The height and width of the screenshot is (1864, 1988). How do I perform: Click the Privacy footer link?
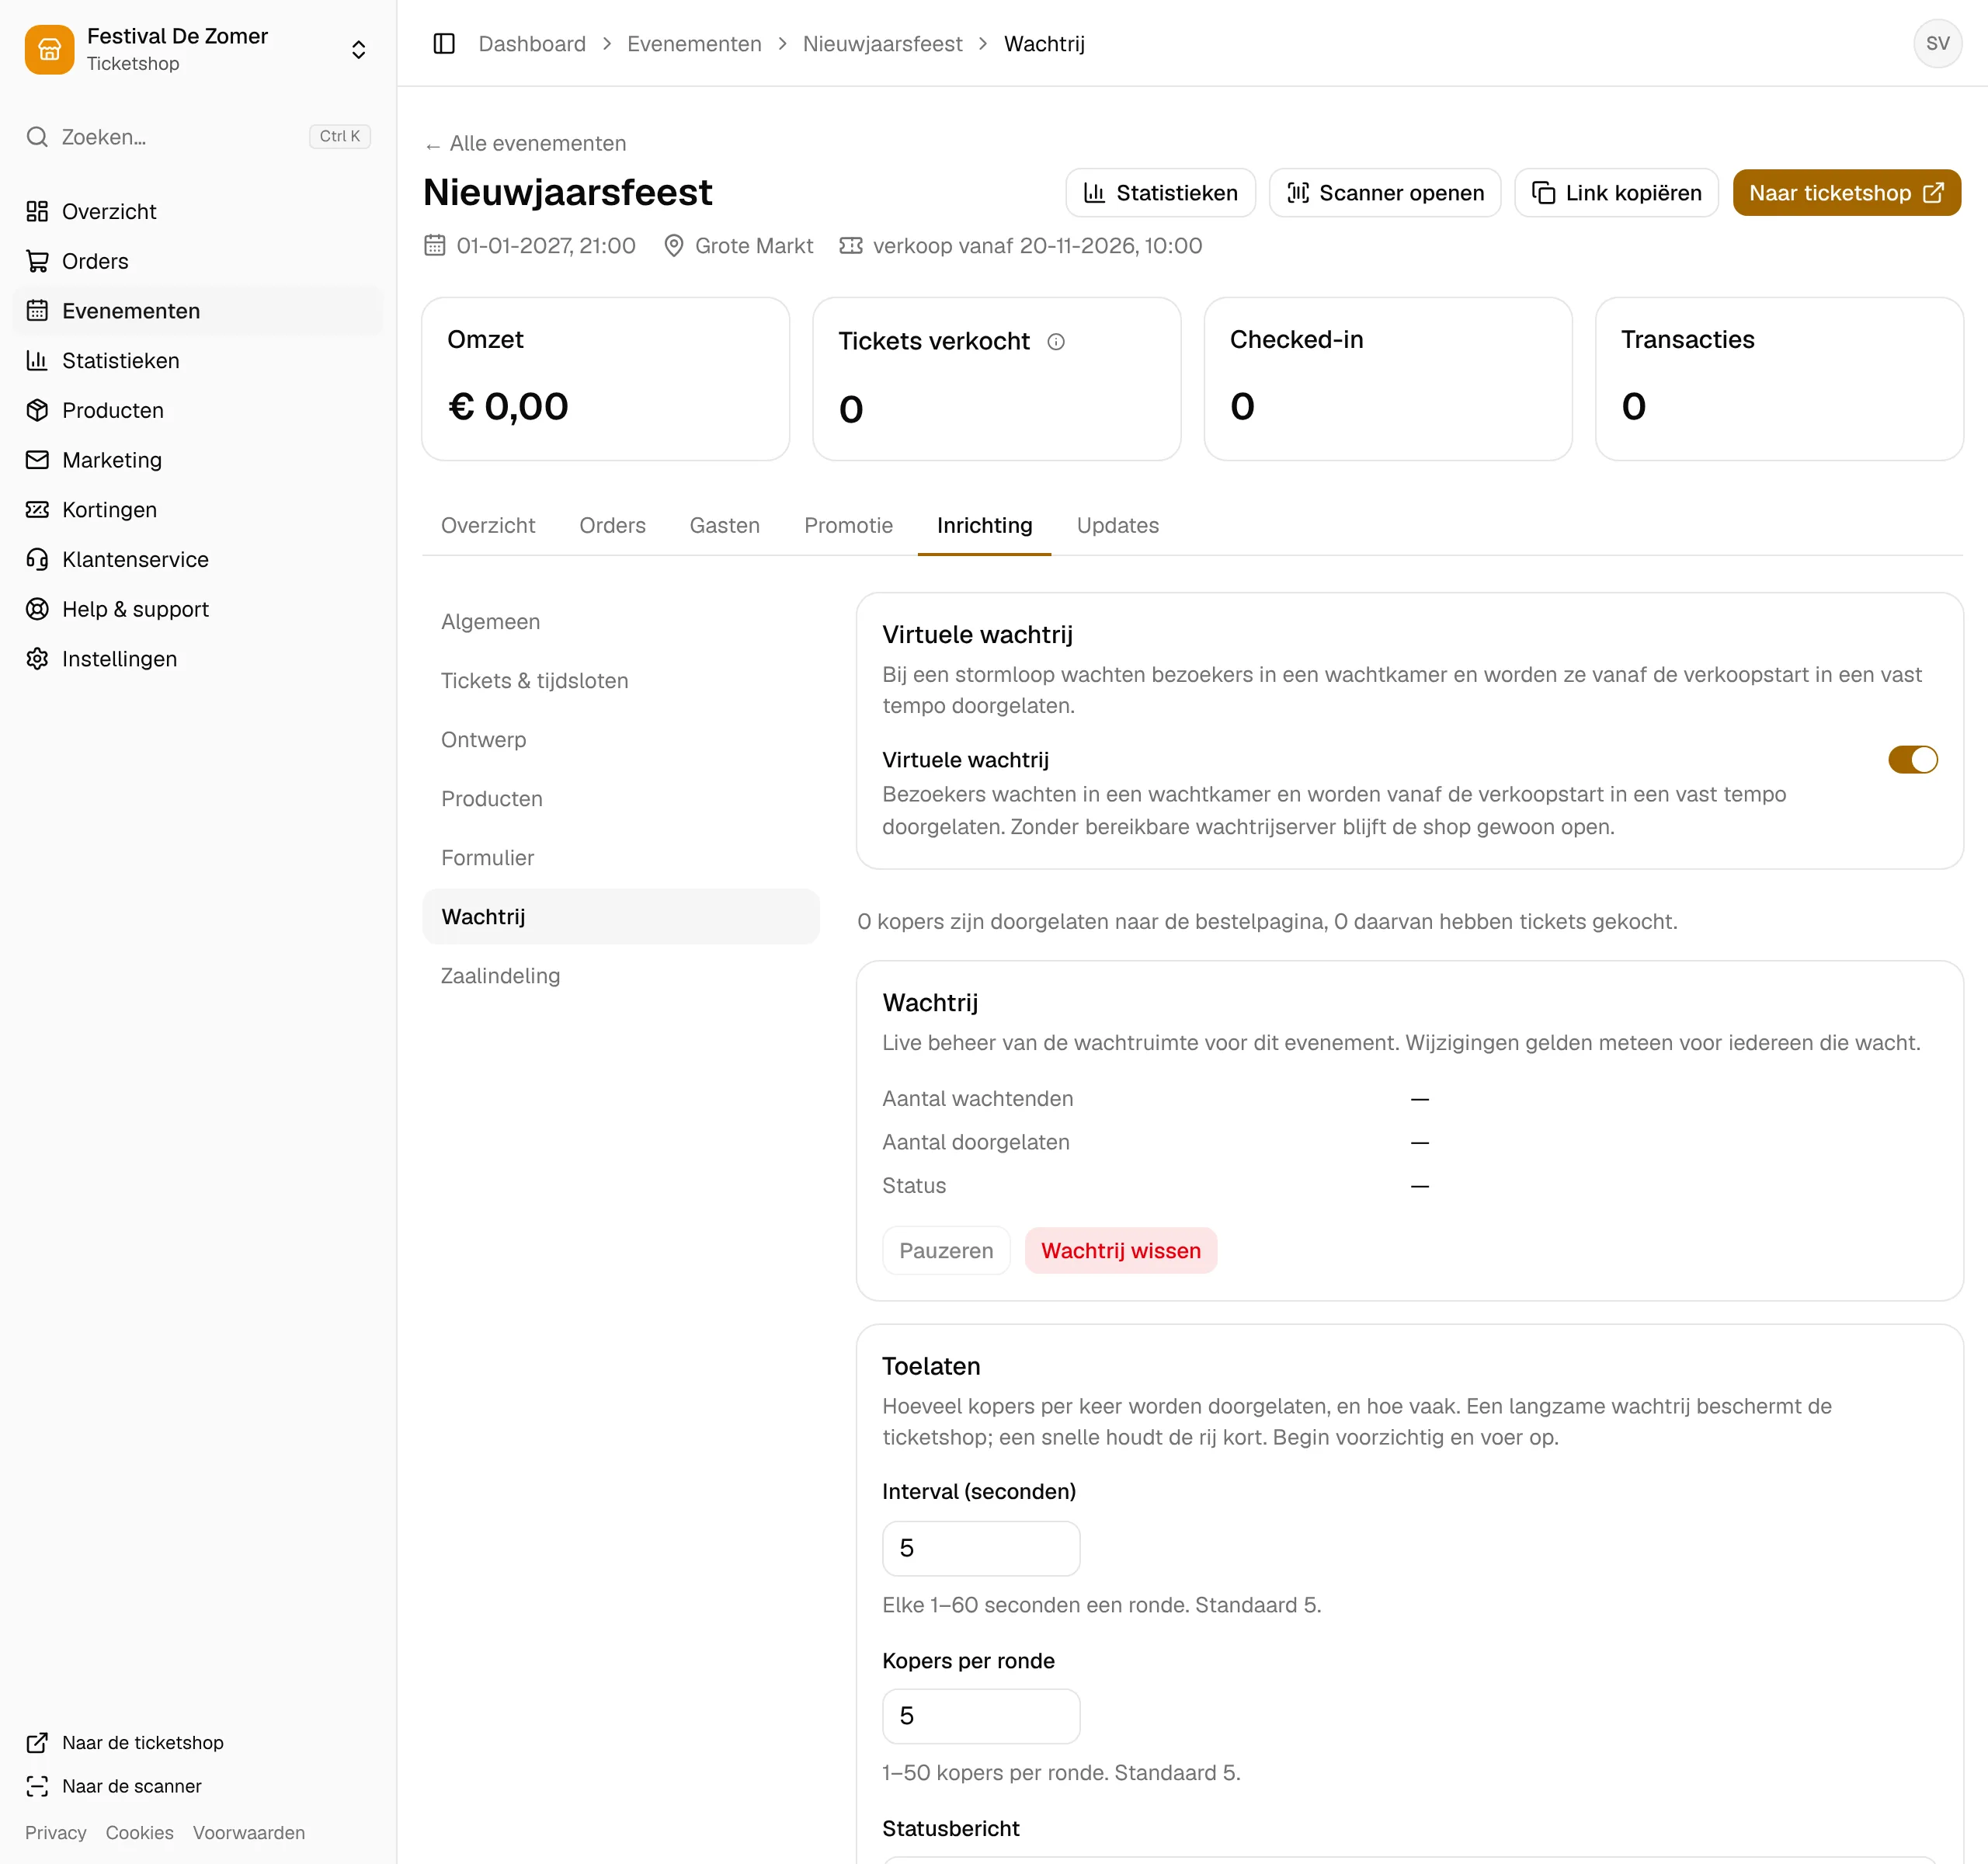[56, 1833]
